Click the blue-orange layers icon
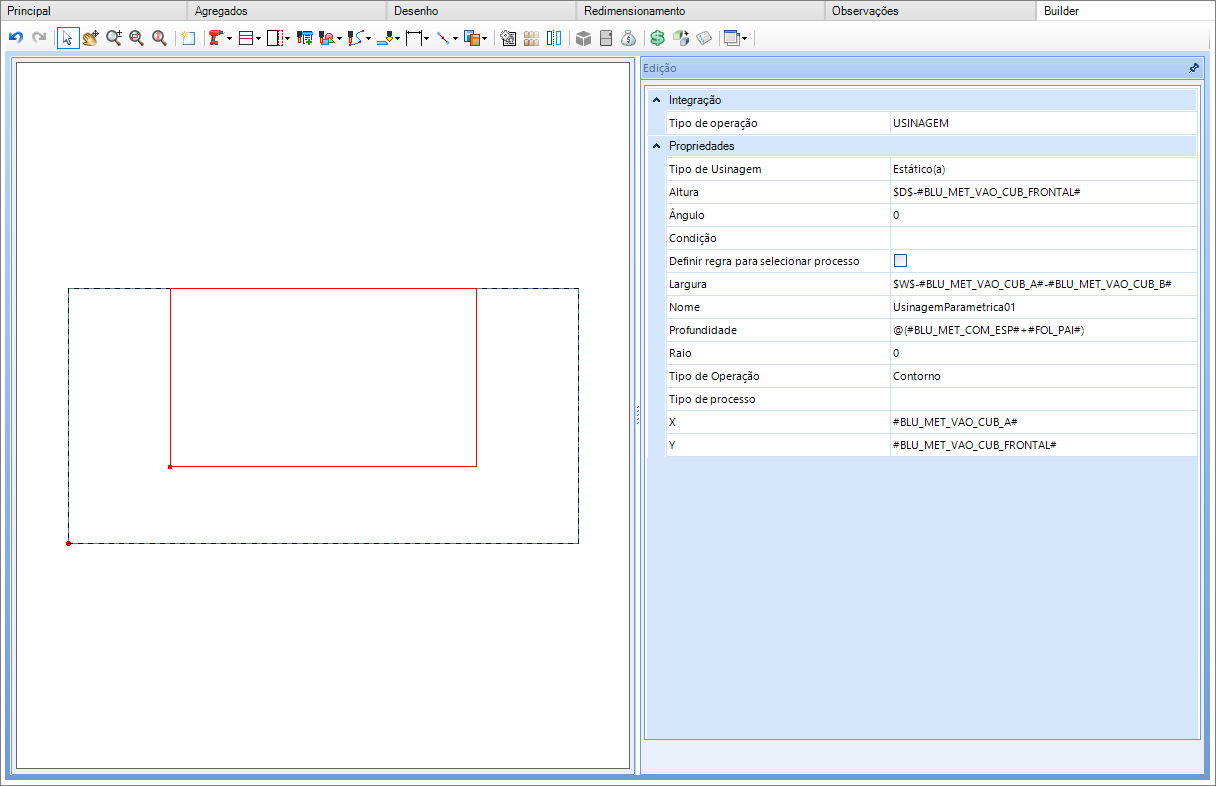The width and height of the screenshot is (1216, 786). click(x=472, y=38)
